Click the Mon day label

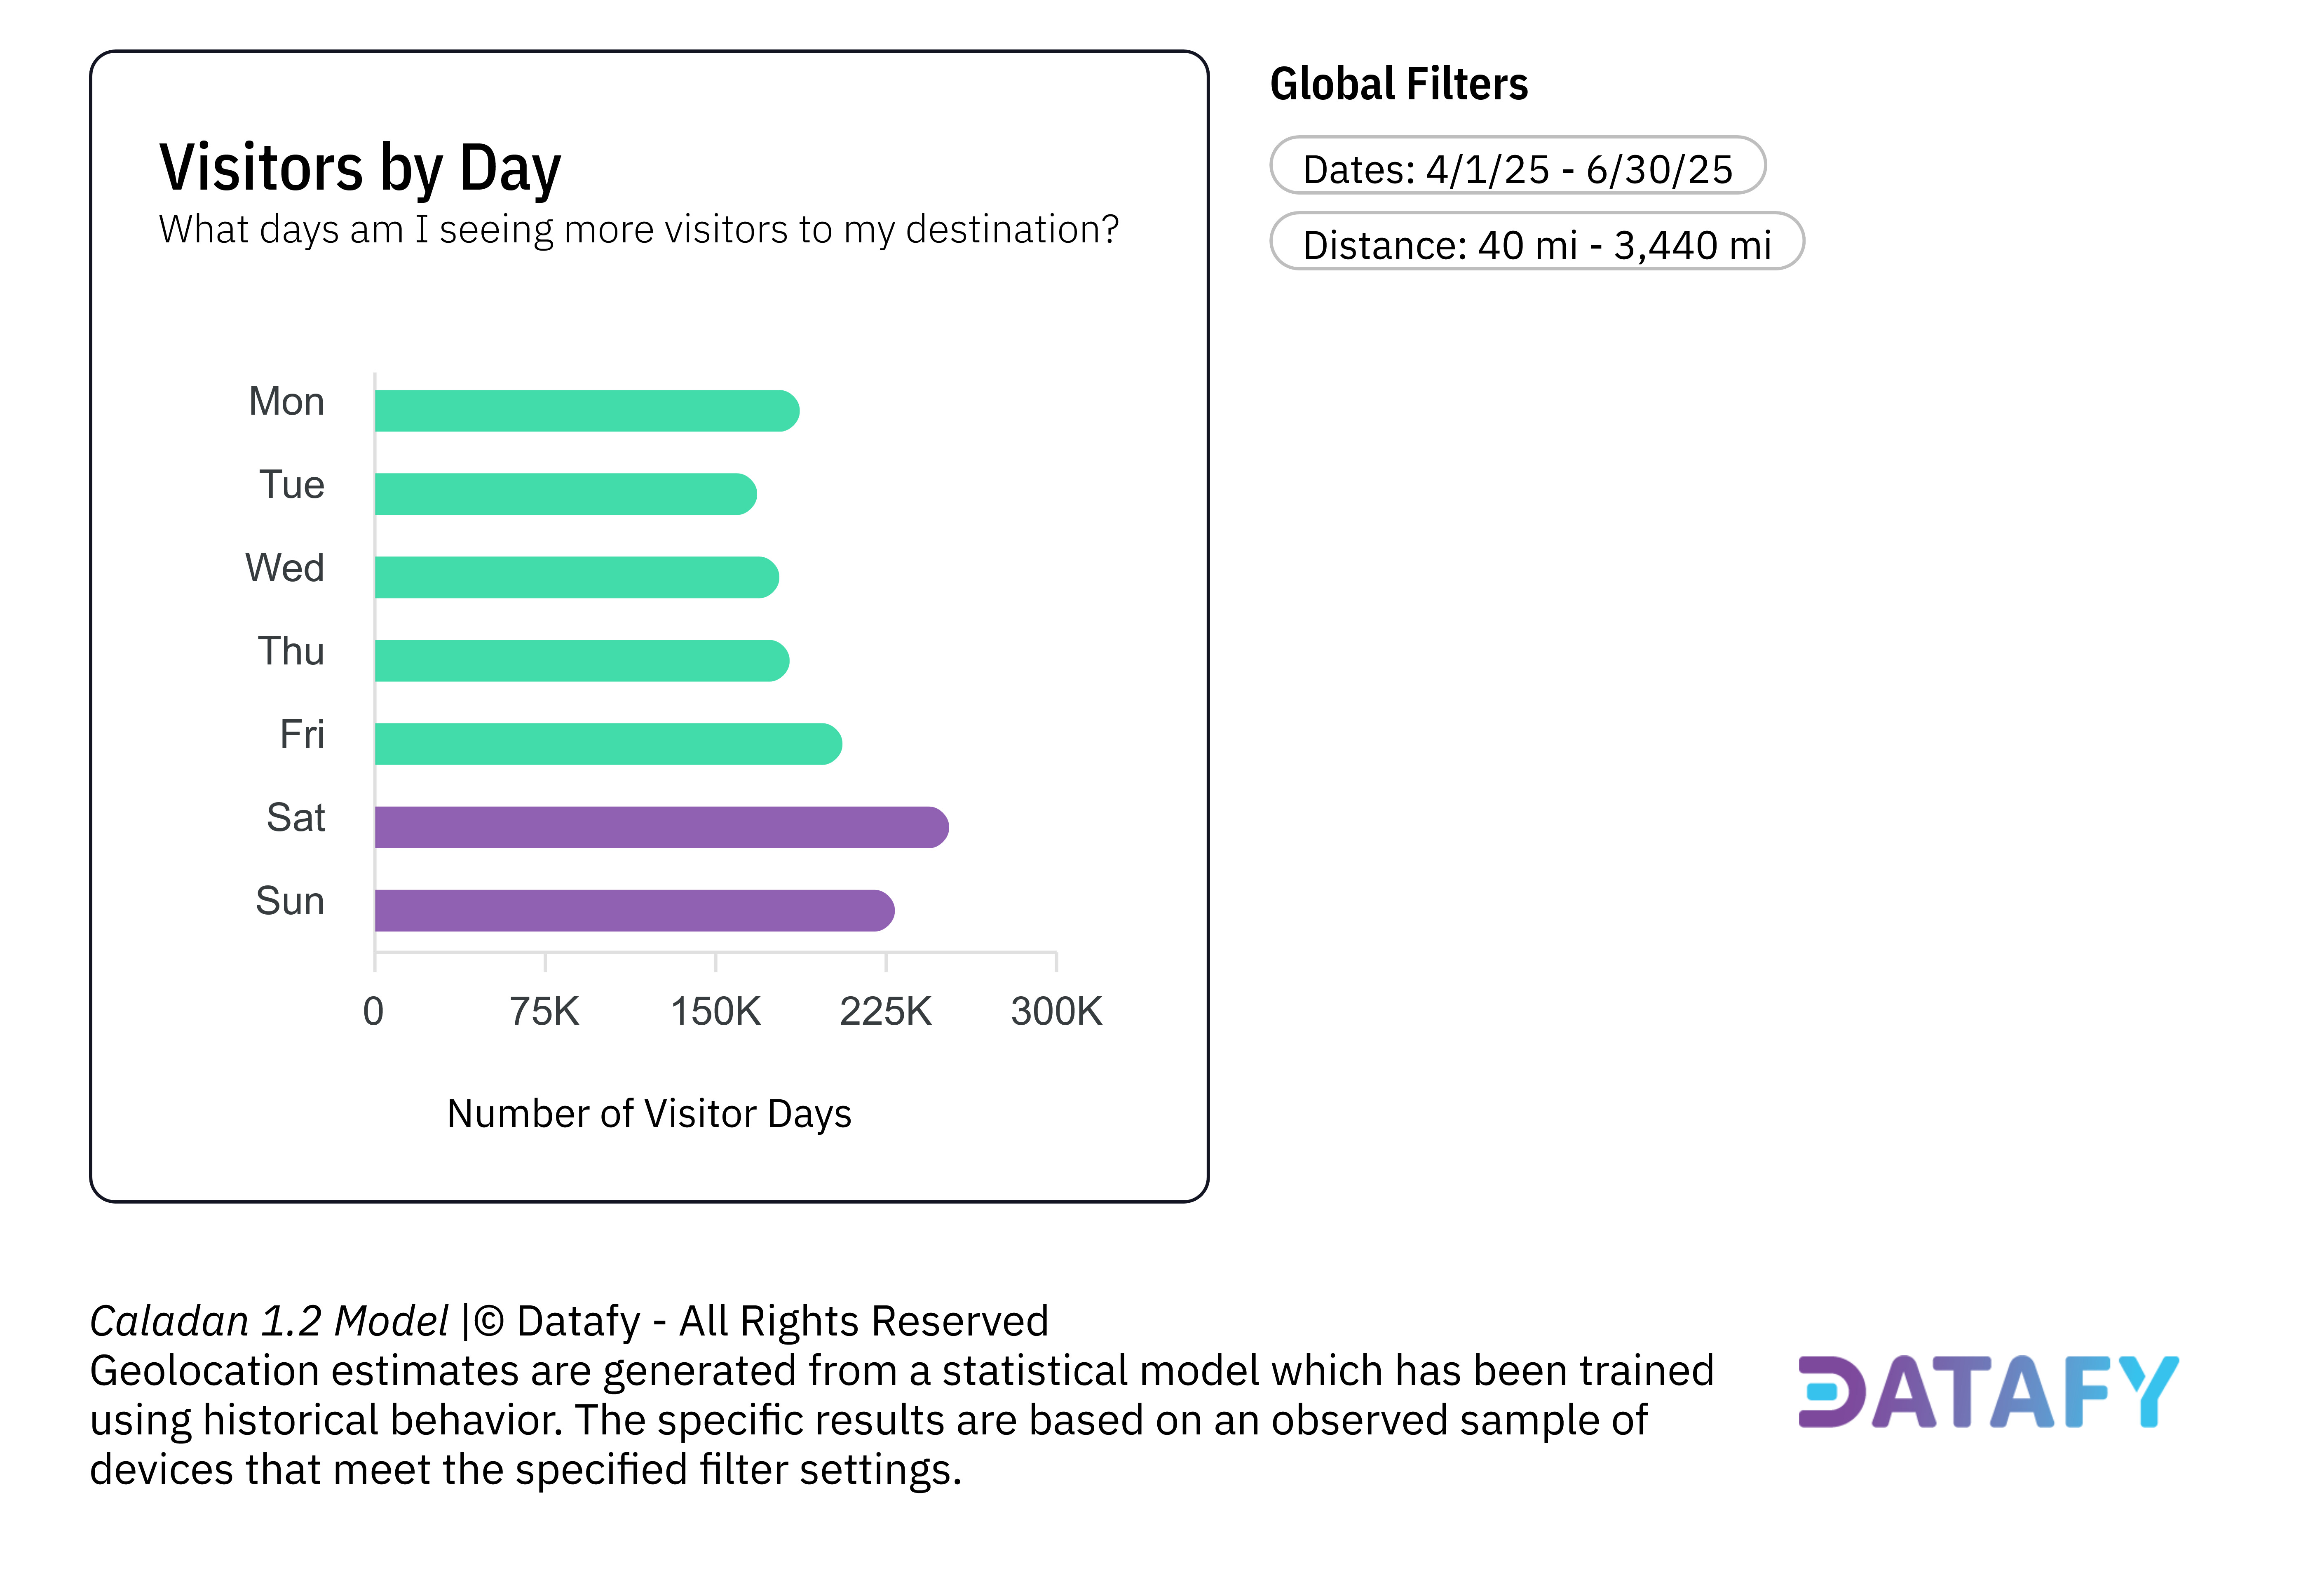coord(286,402)
